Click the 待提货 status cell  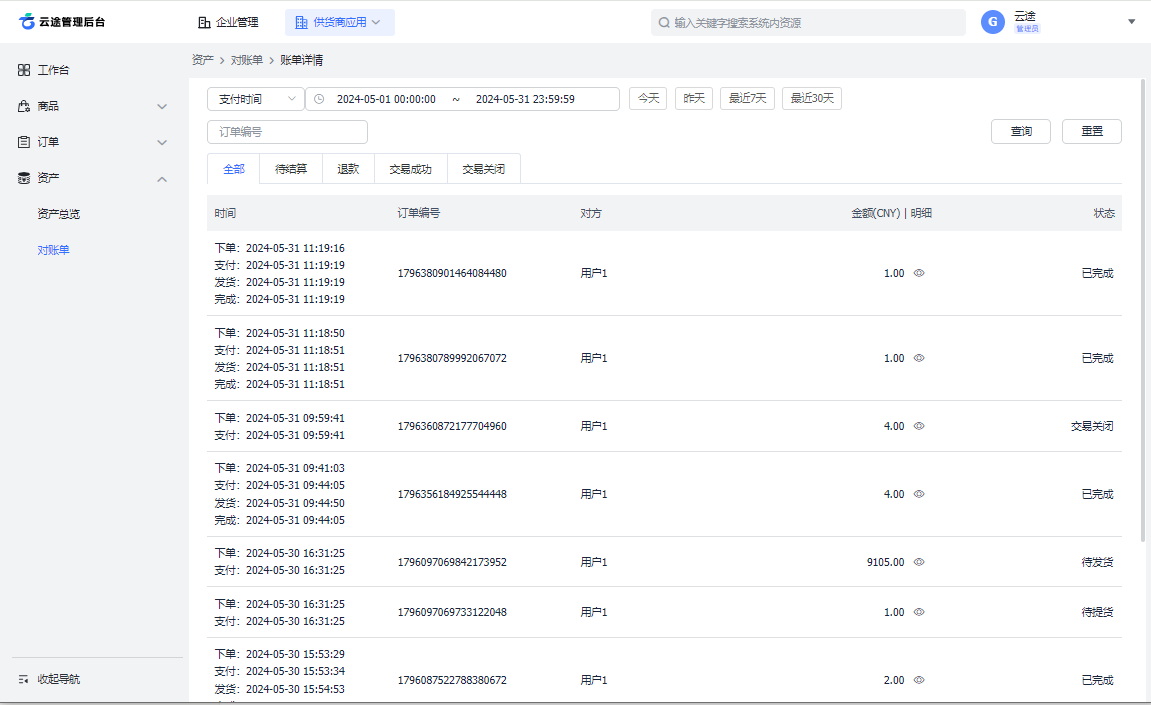pos(1097,612)
